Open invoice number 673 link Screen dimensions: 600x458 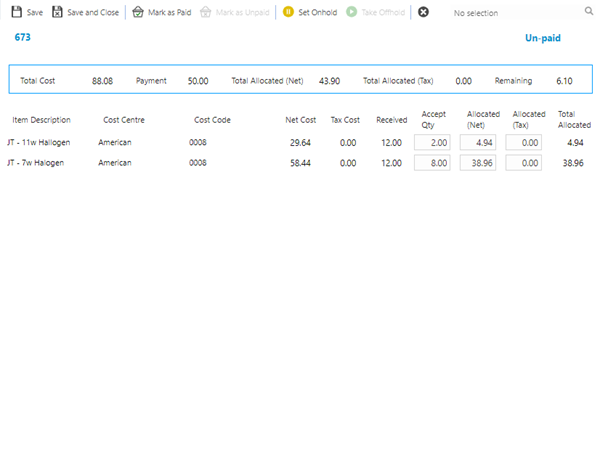(22, 37)
